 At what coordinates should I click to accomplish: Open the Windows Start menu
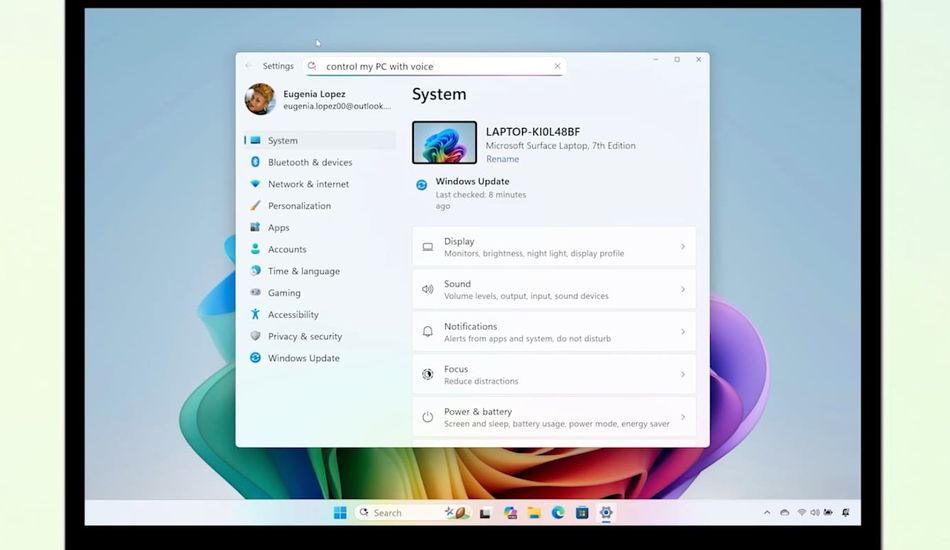(340, 513)
